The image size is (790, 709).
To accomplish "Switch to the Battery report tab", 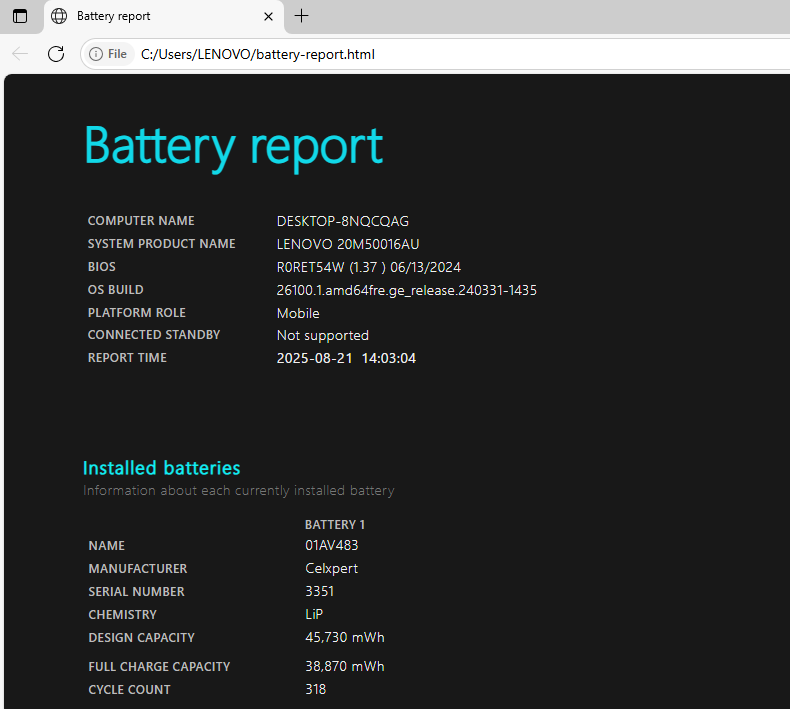I will [x=150, y=16].
